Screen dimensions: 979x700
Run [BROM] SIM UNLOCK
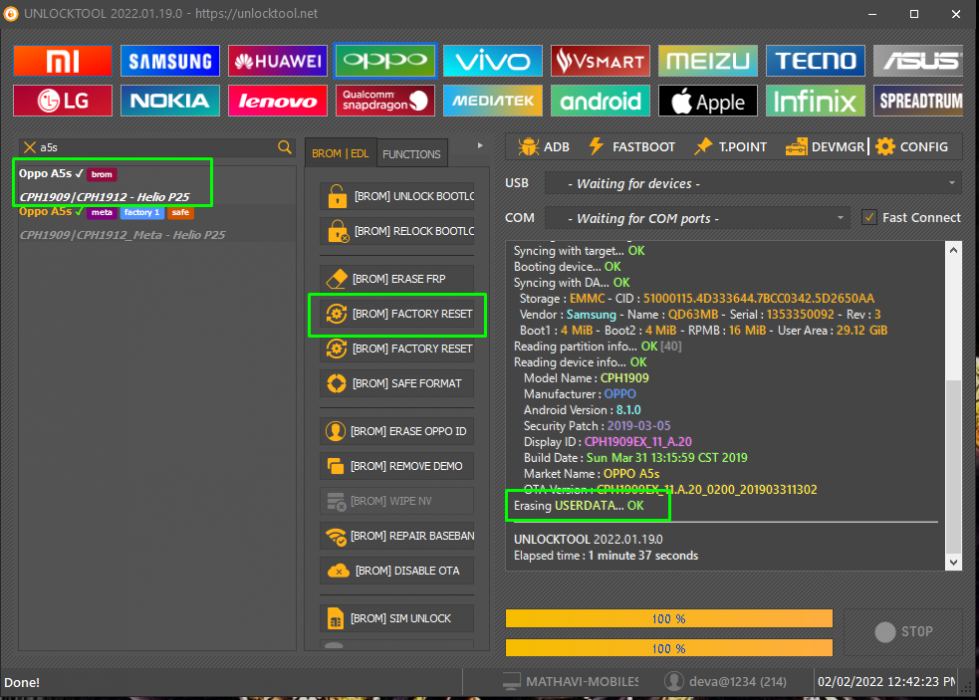397,618
